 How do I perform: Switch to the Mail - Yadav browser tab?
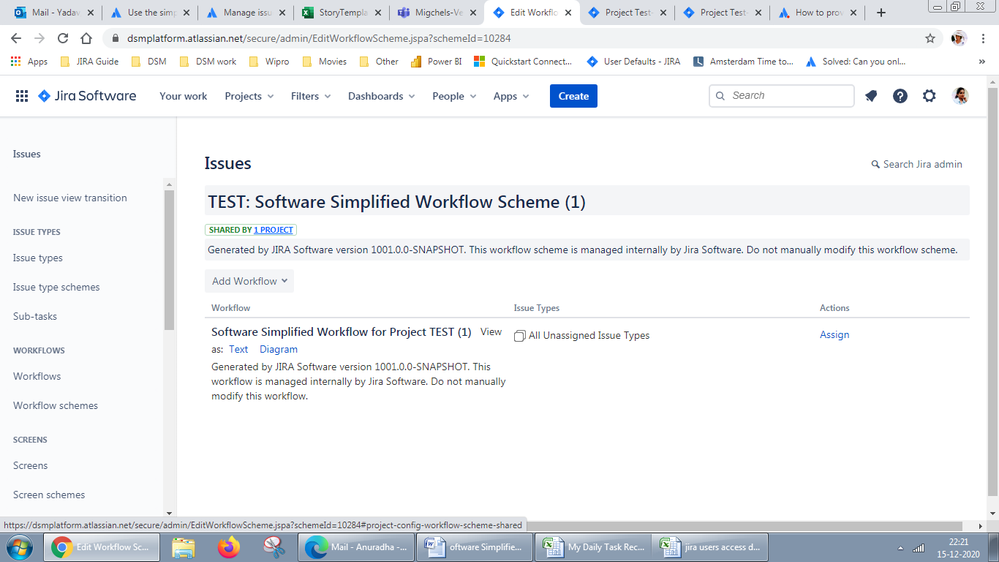click(x=54, y=12)
